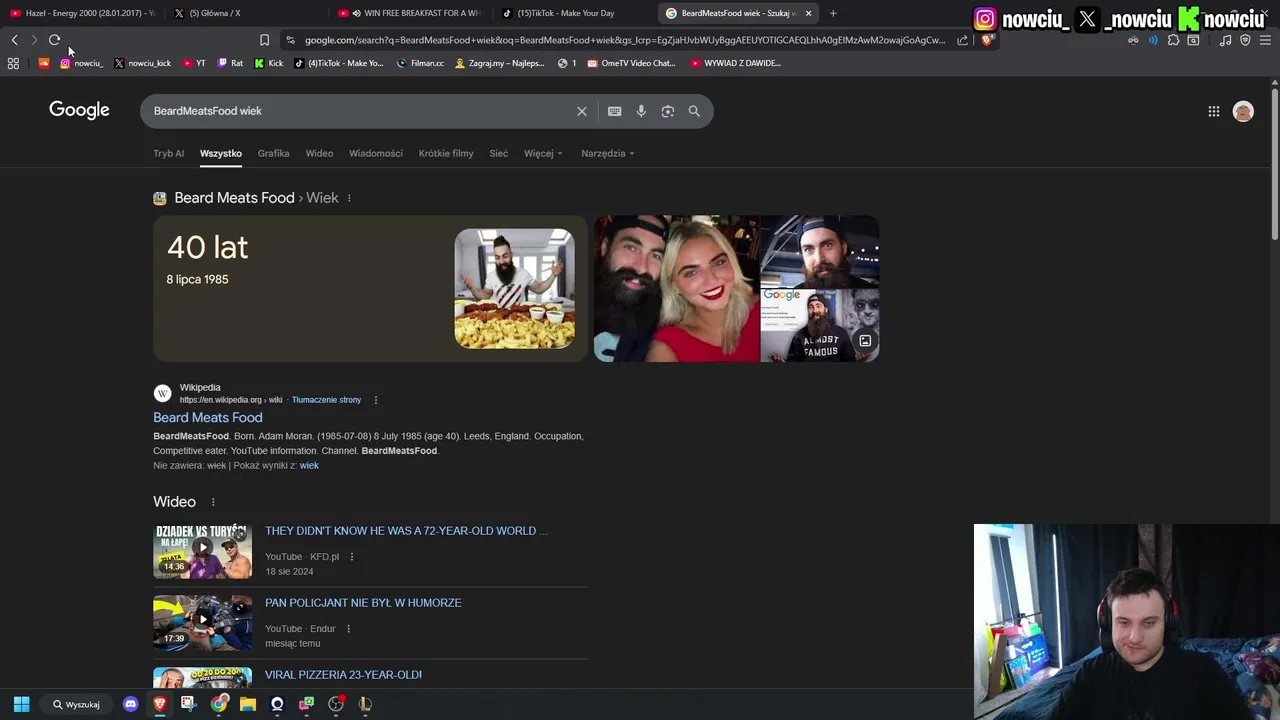This screenshot has width=1280, height=720.
Task: Open the thumbnail of bearded man with food
Action: [514, 289]
